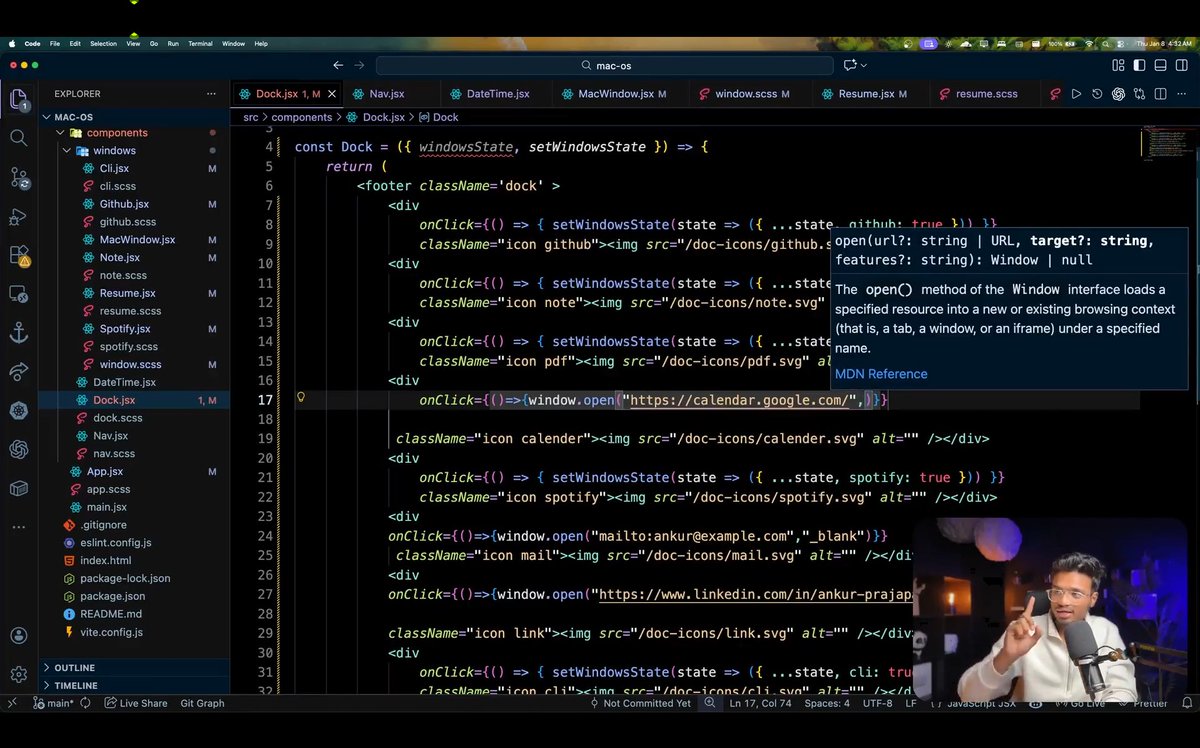Click the 3D box icon in activity bar
This screenshot has width=1200, height=748.
pyautogui.click(x=18, y=488)
